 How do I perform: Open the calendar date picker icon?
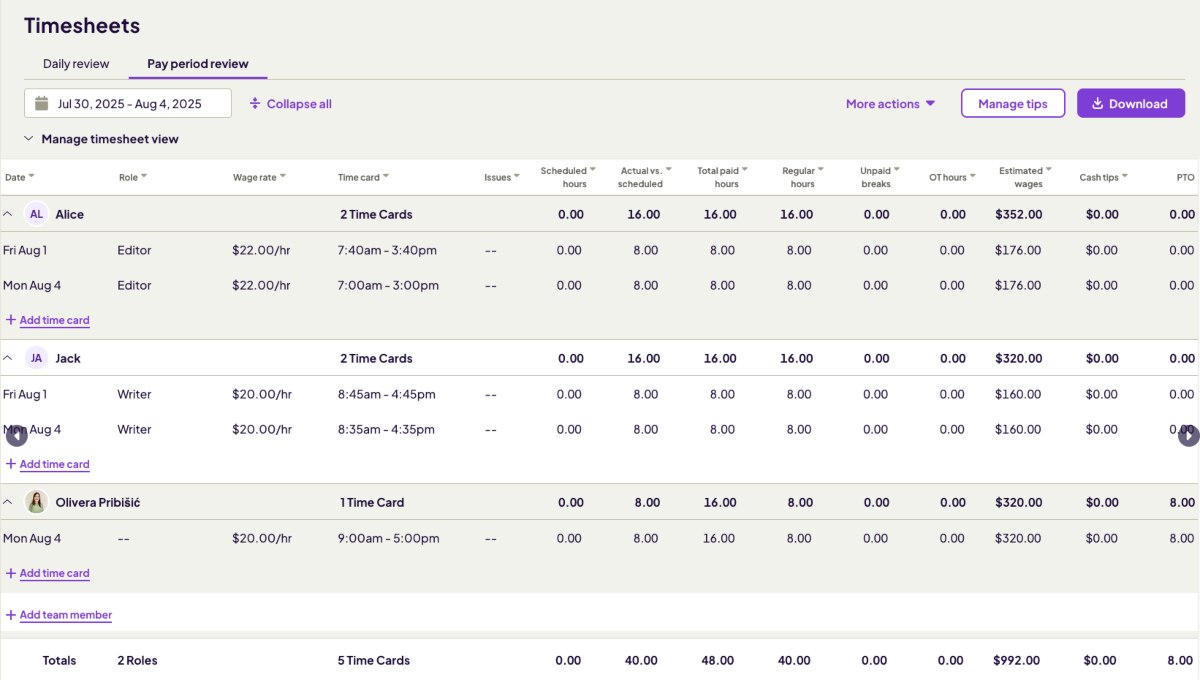(42, 102)
